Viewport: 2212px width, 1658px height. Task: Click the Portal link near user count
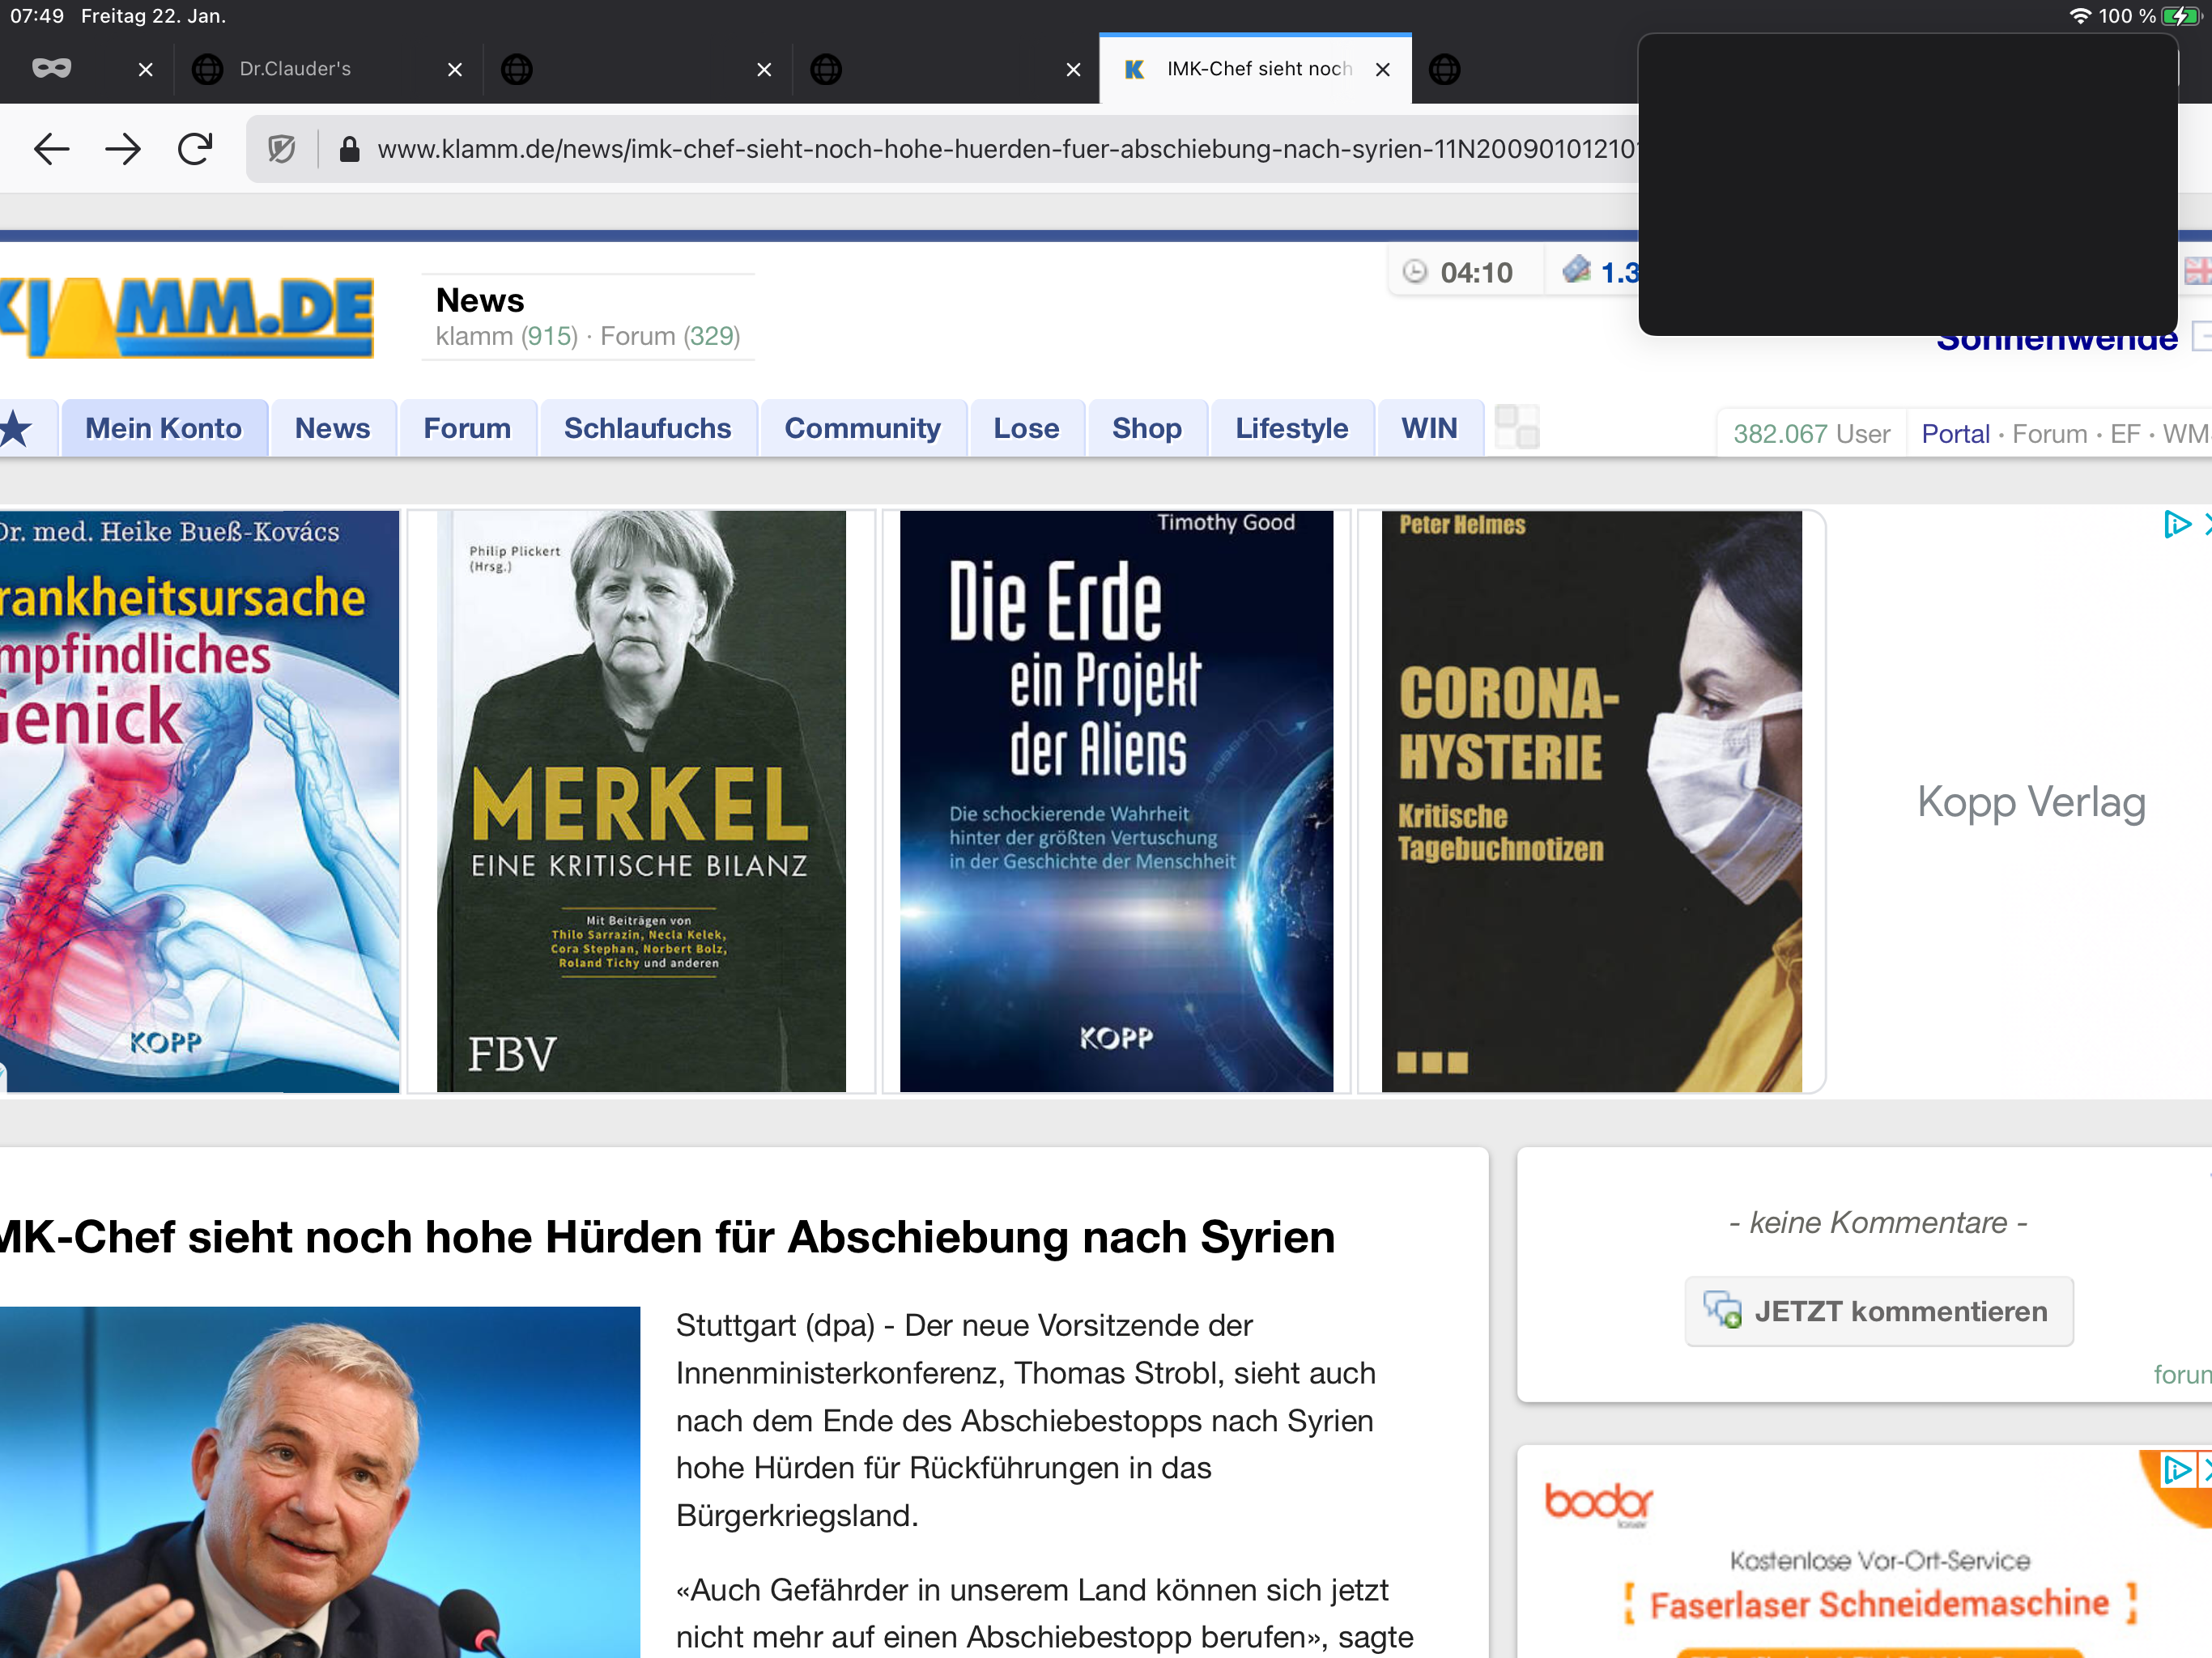coord(1955,434)
